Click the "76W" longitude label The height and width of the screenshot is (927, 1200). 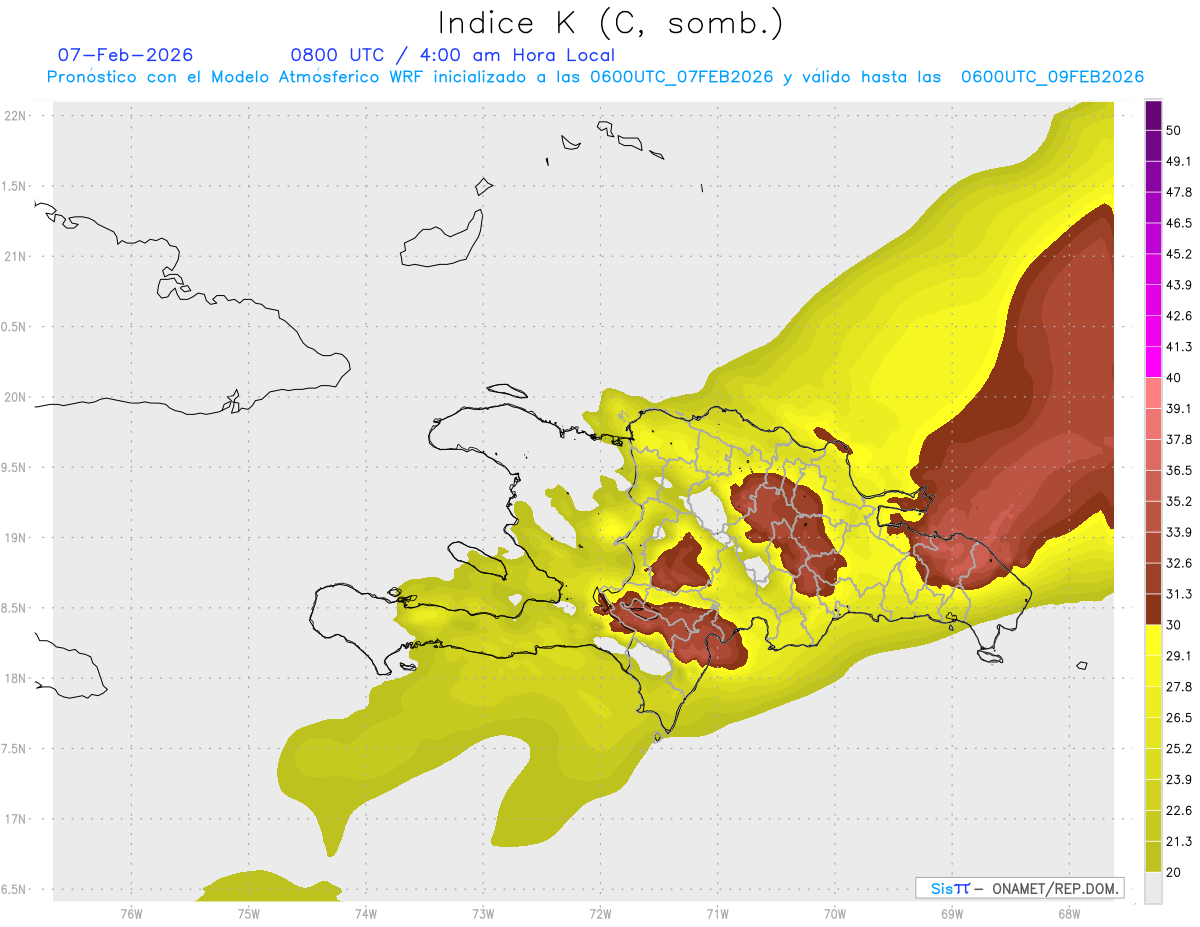131,912
